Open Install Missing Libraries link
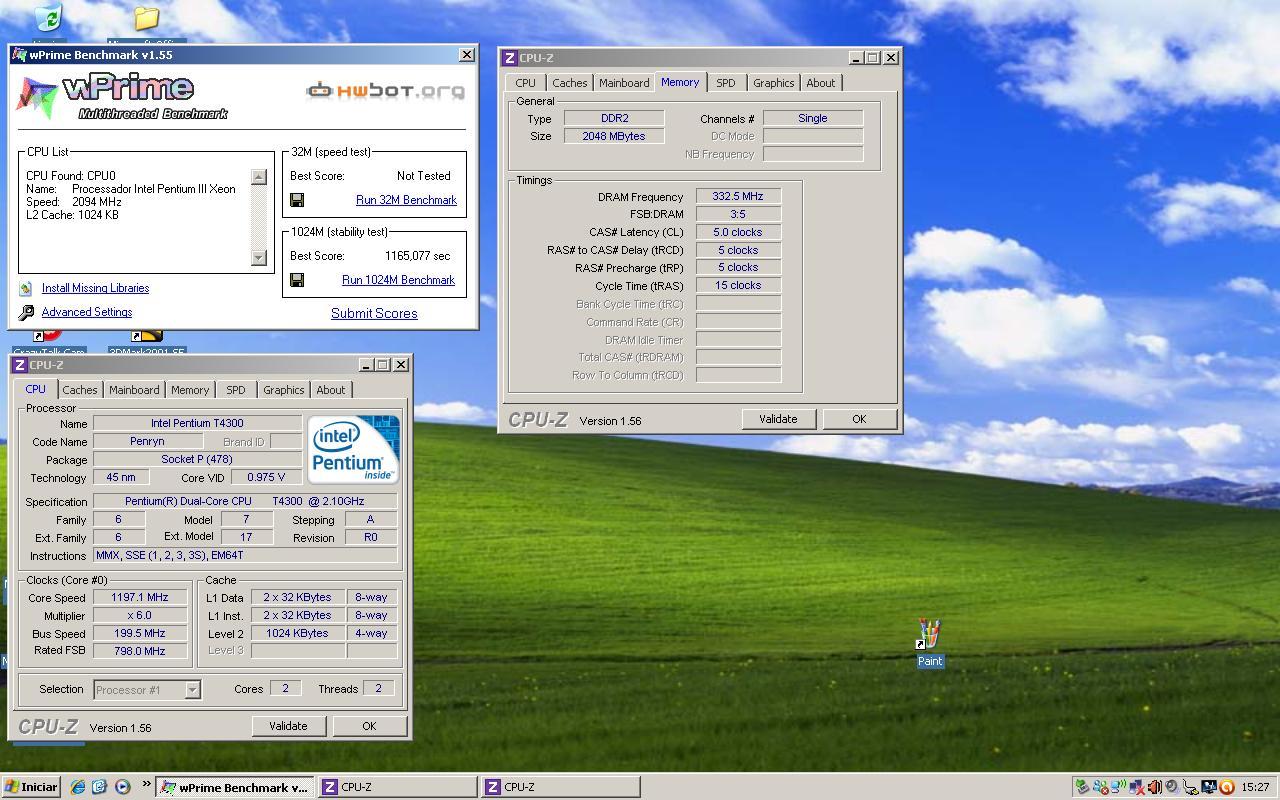This screenshot has height=800, width=1280. [95, 288]
